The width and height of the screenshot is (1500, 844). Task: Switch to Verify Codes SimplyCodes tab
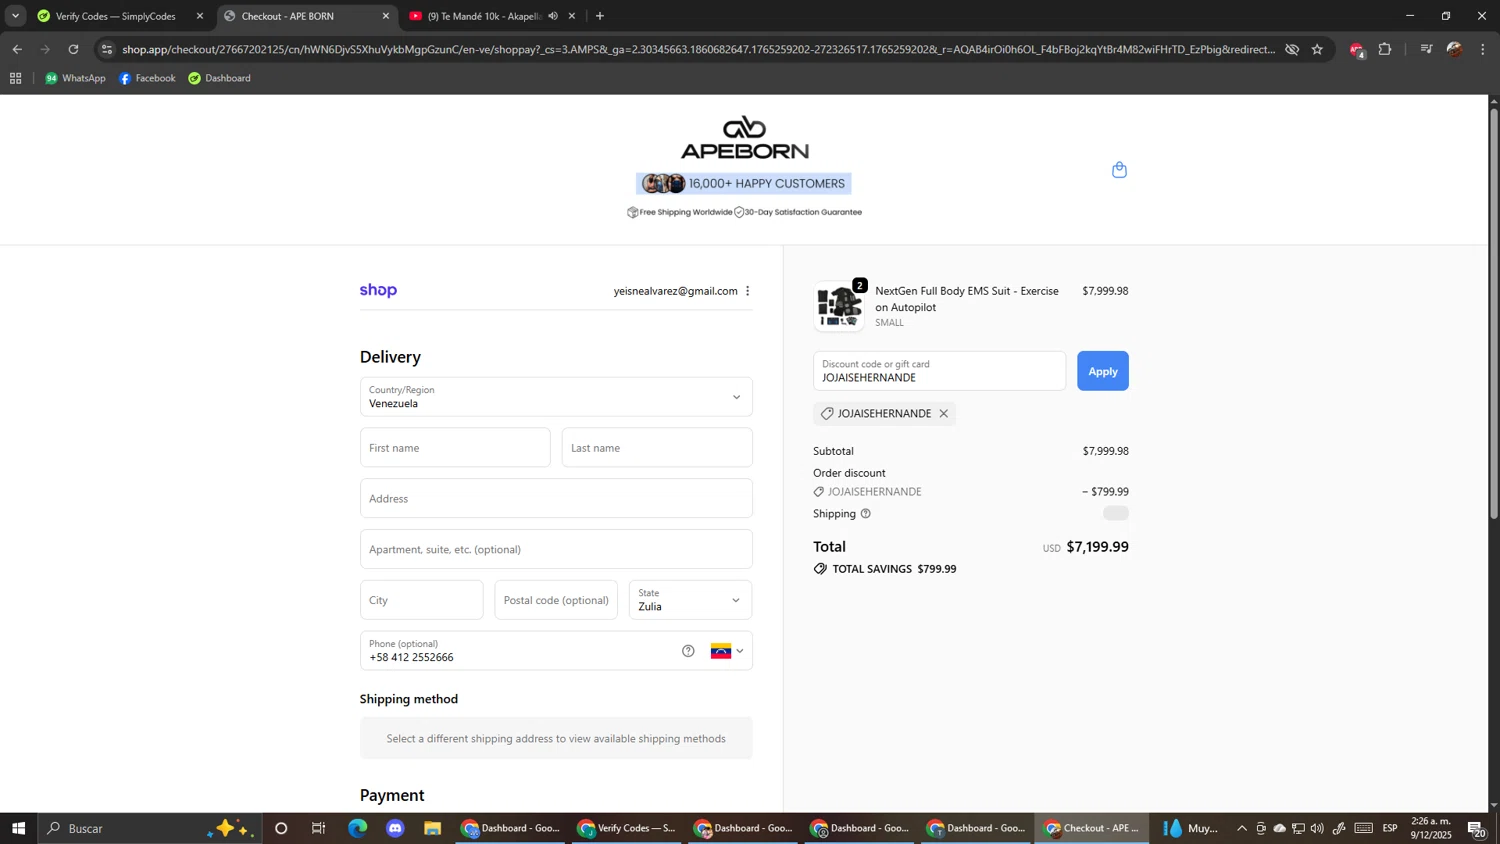pyautogui.click(x=115, y=16)
